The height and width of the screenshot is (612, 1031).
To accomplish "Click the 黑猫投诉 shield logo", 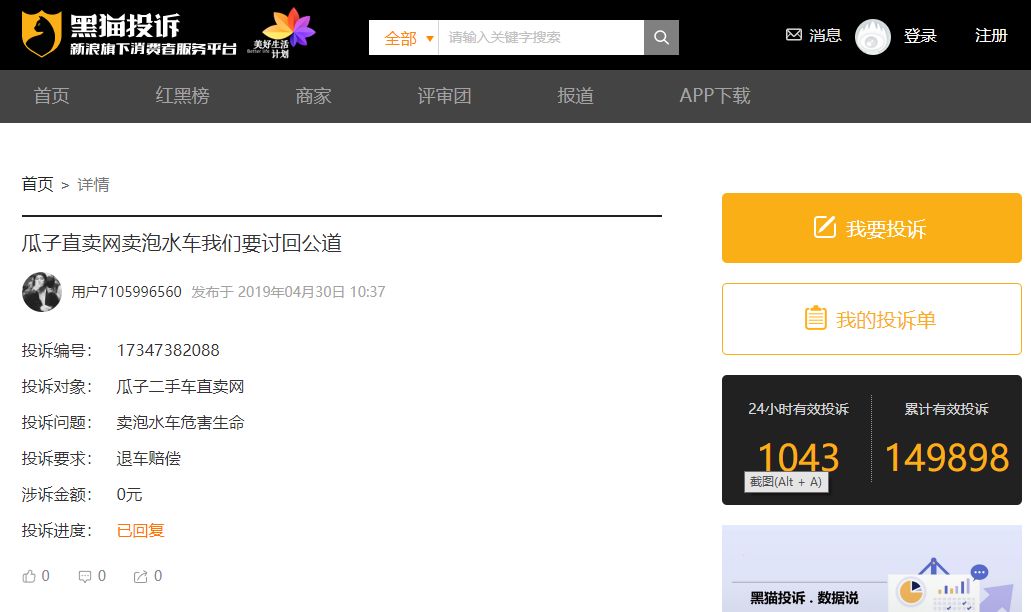I will (41, 34).
